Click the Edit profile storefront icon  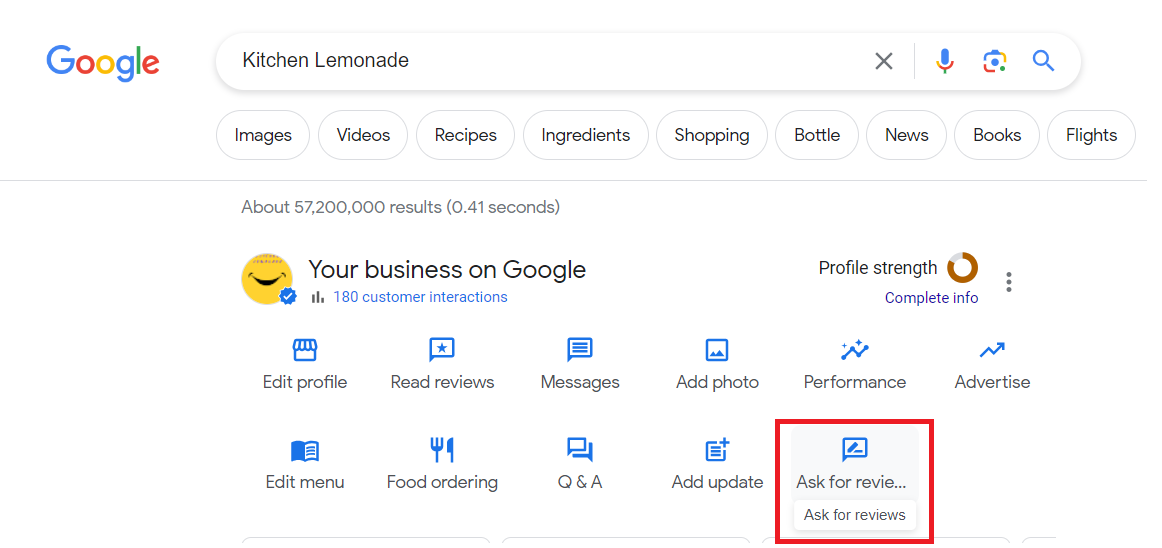point(305,349)
